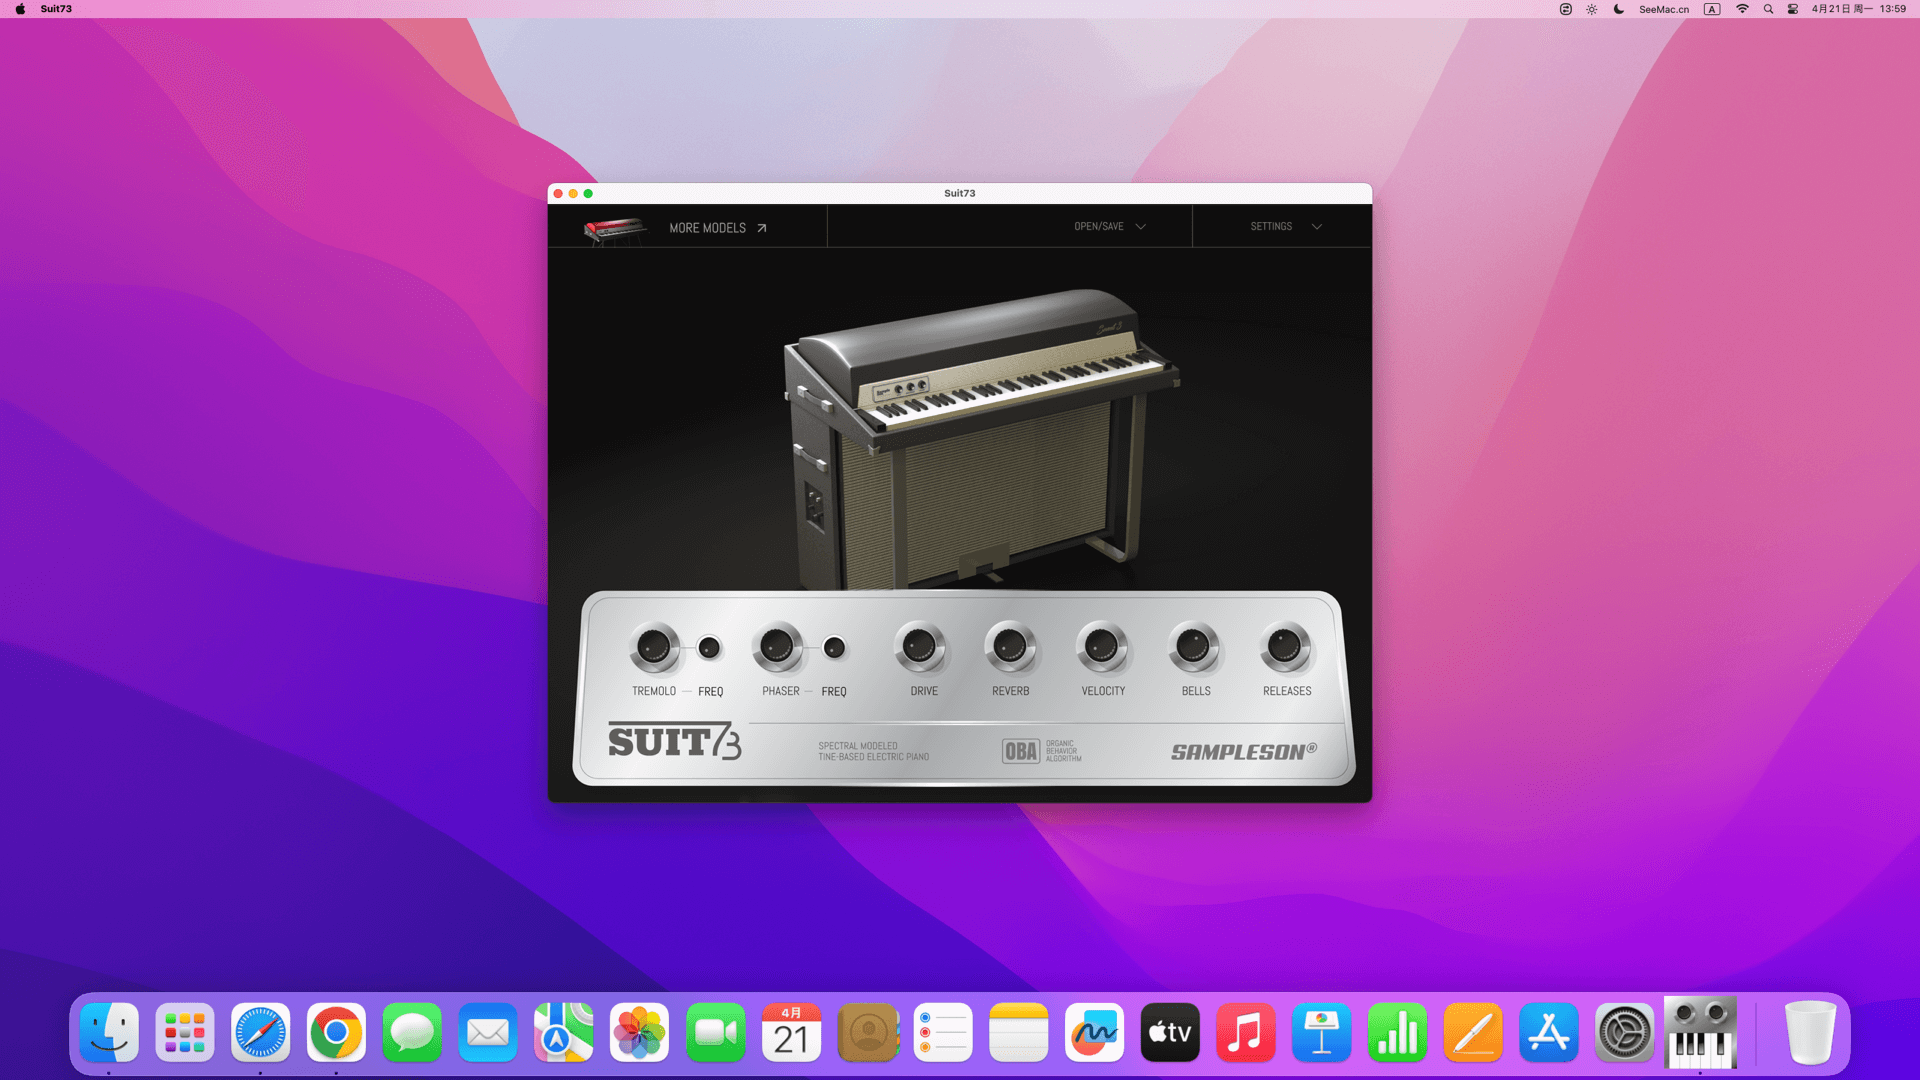Click the Tremolo knob
1920x1080 pixels.
click(654, 648)
